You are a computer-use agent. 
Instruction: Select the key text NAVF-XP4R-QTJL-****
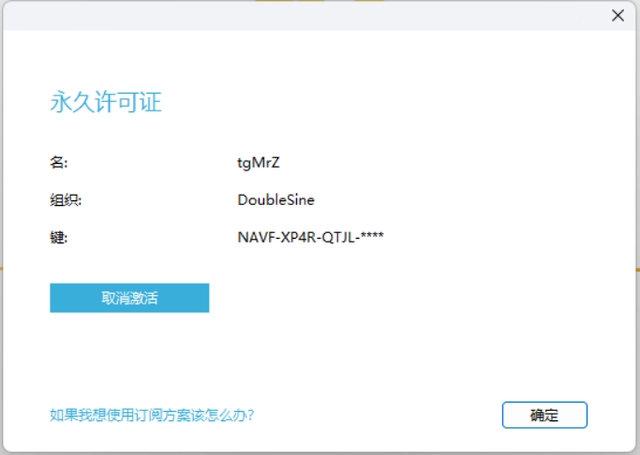point(311,237)
